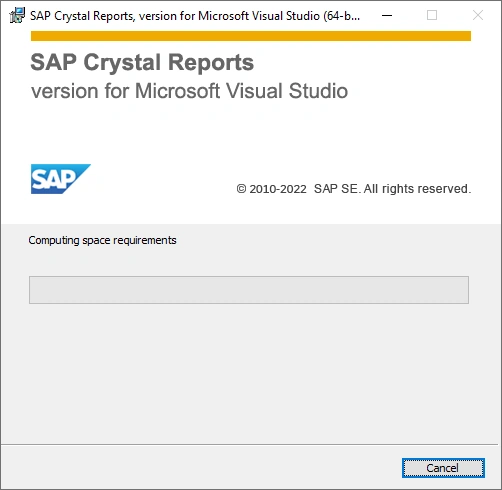Cancel the installation

click(443, 468)
